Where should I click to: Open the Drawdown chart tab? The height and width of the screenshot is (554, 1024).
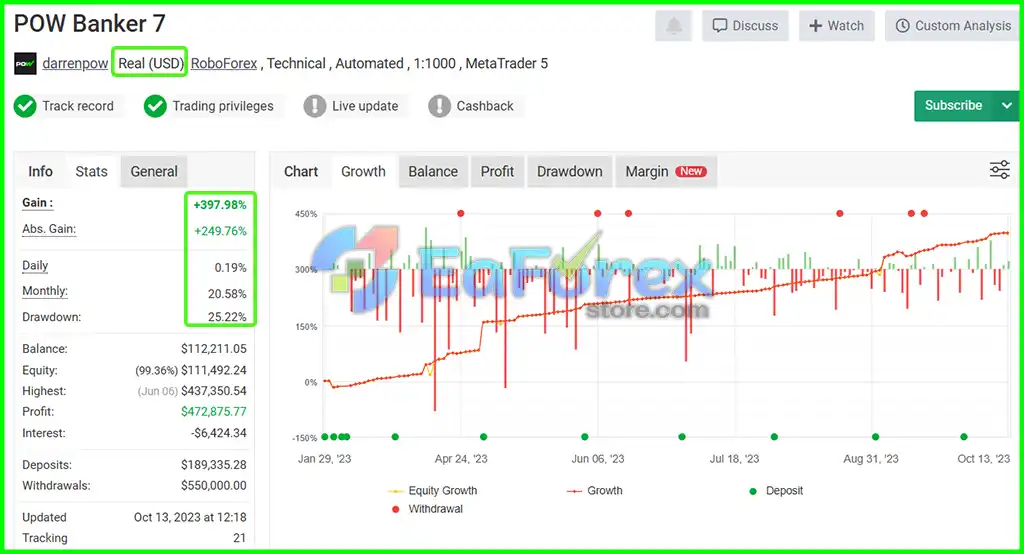(x=569, y=171)
